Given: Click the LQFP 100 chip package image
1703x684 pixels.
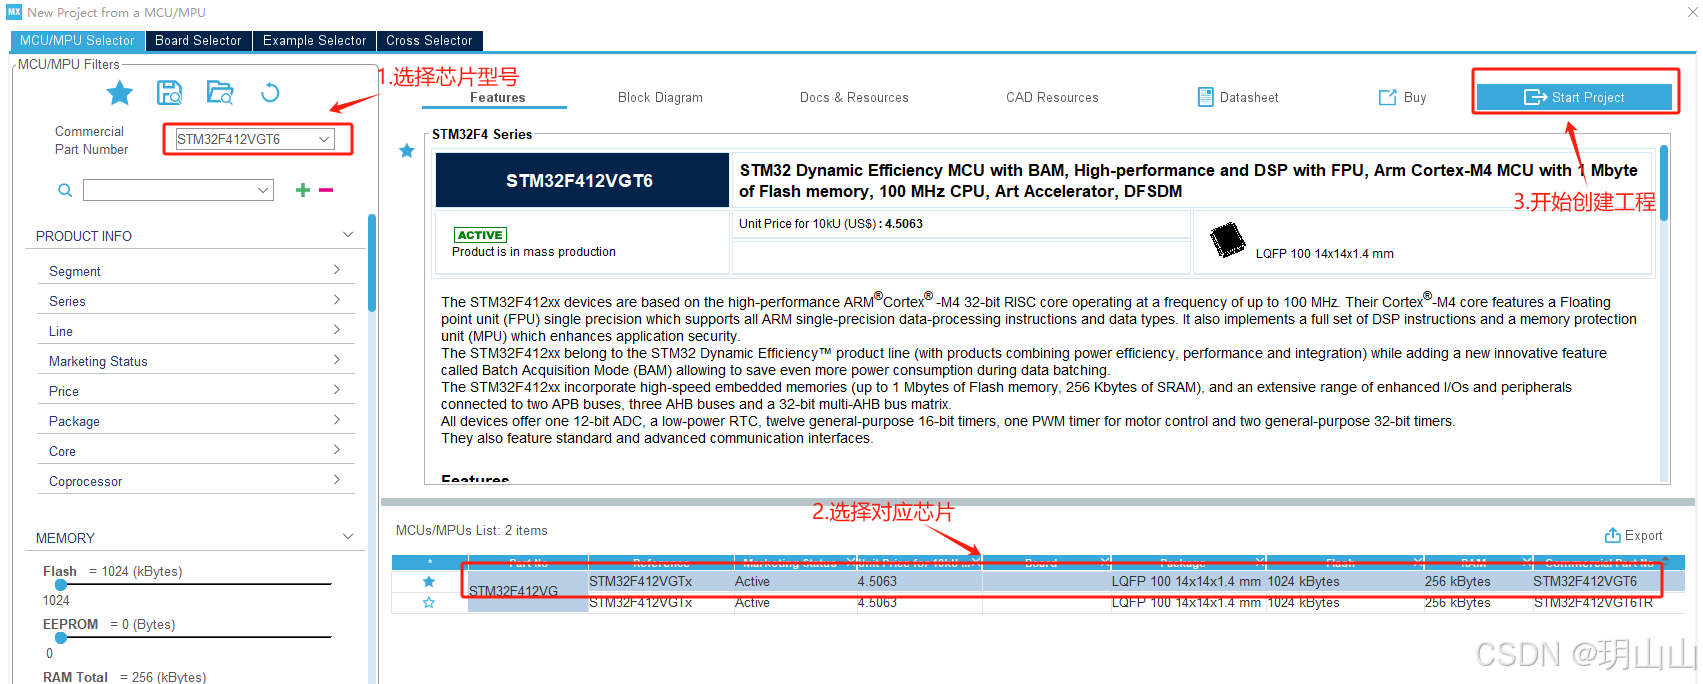Looking at the screenshot, I should [1227, 240].
